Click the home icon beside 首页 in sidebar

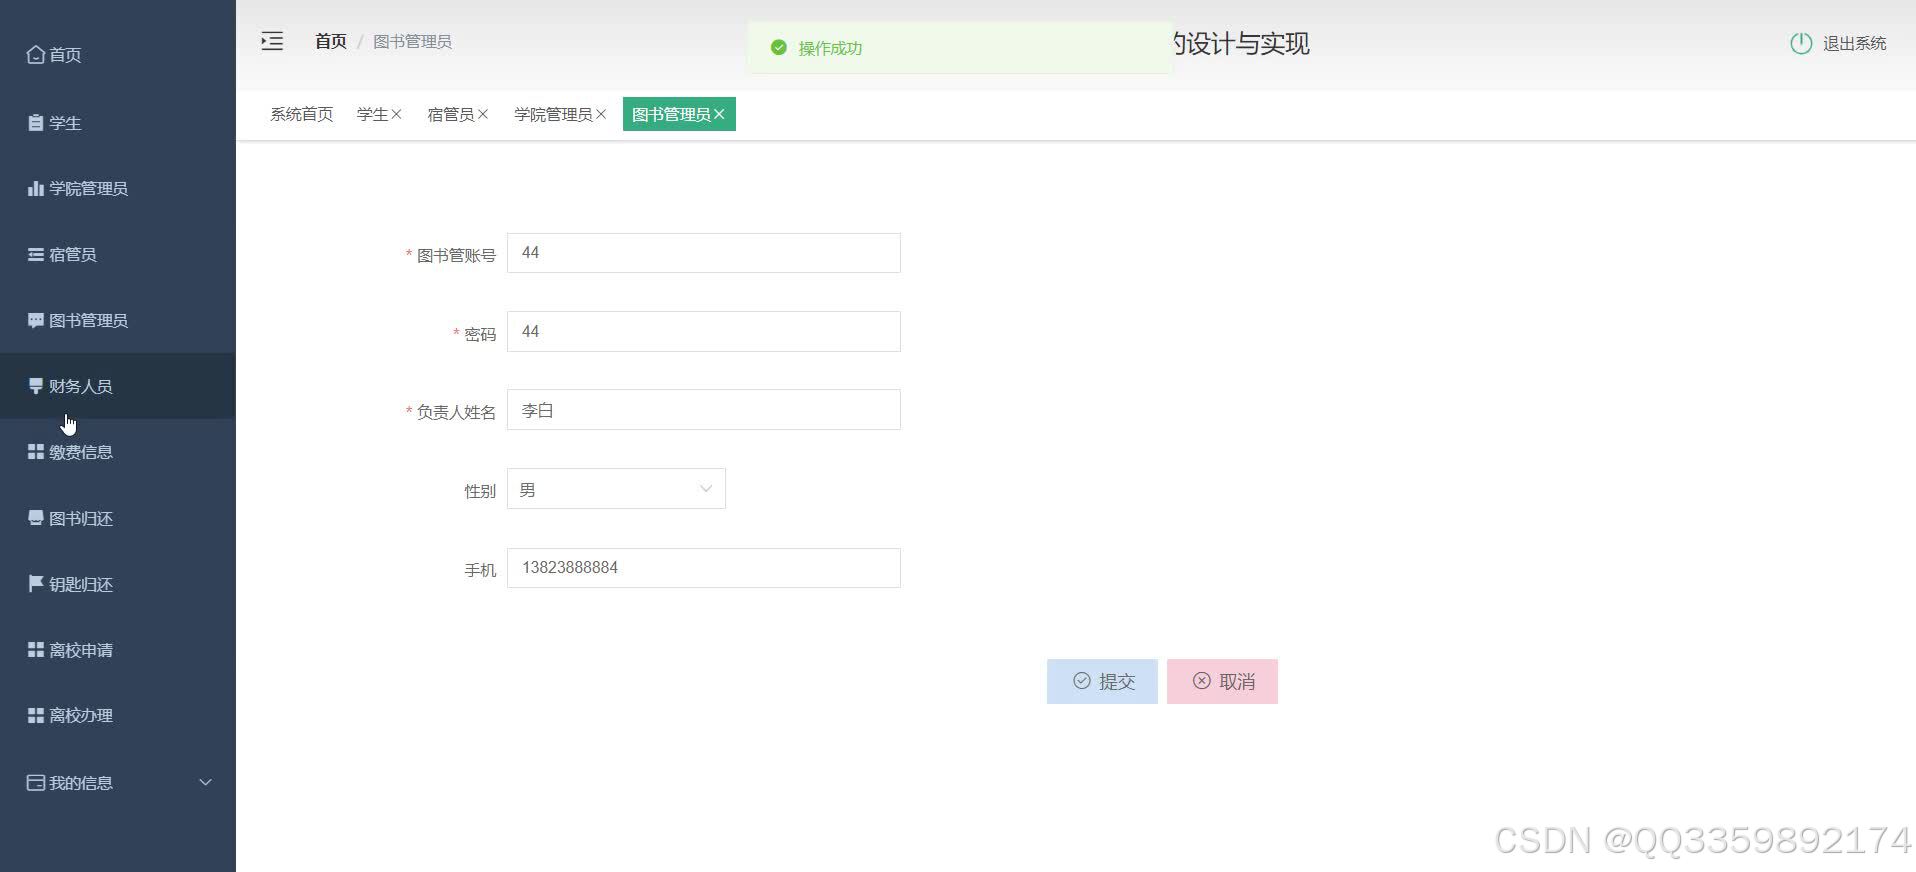(x=36, y=55)
